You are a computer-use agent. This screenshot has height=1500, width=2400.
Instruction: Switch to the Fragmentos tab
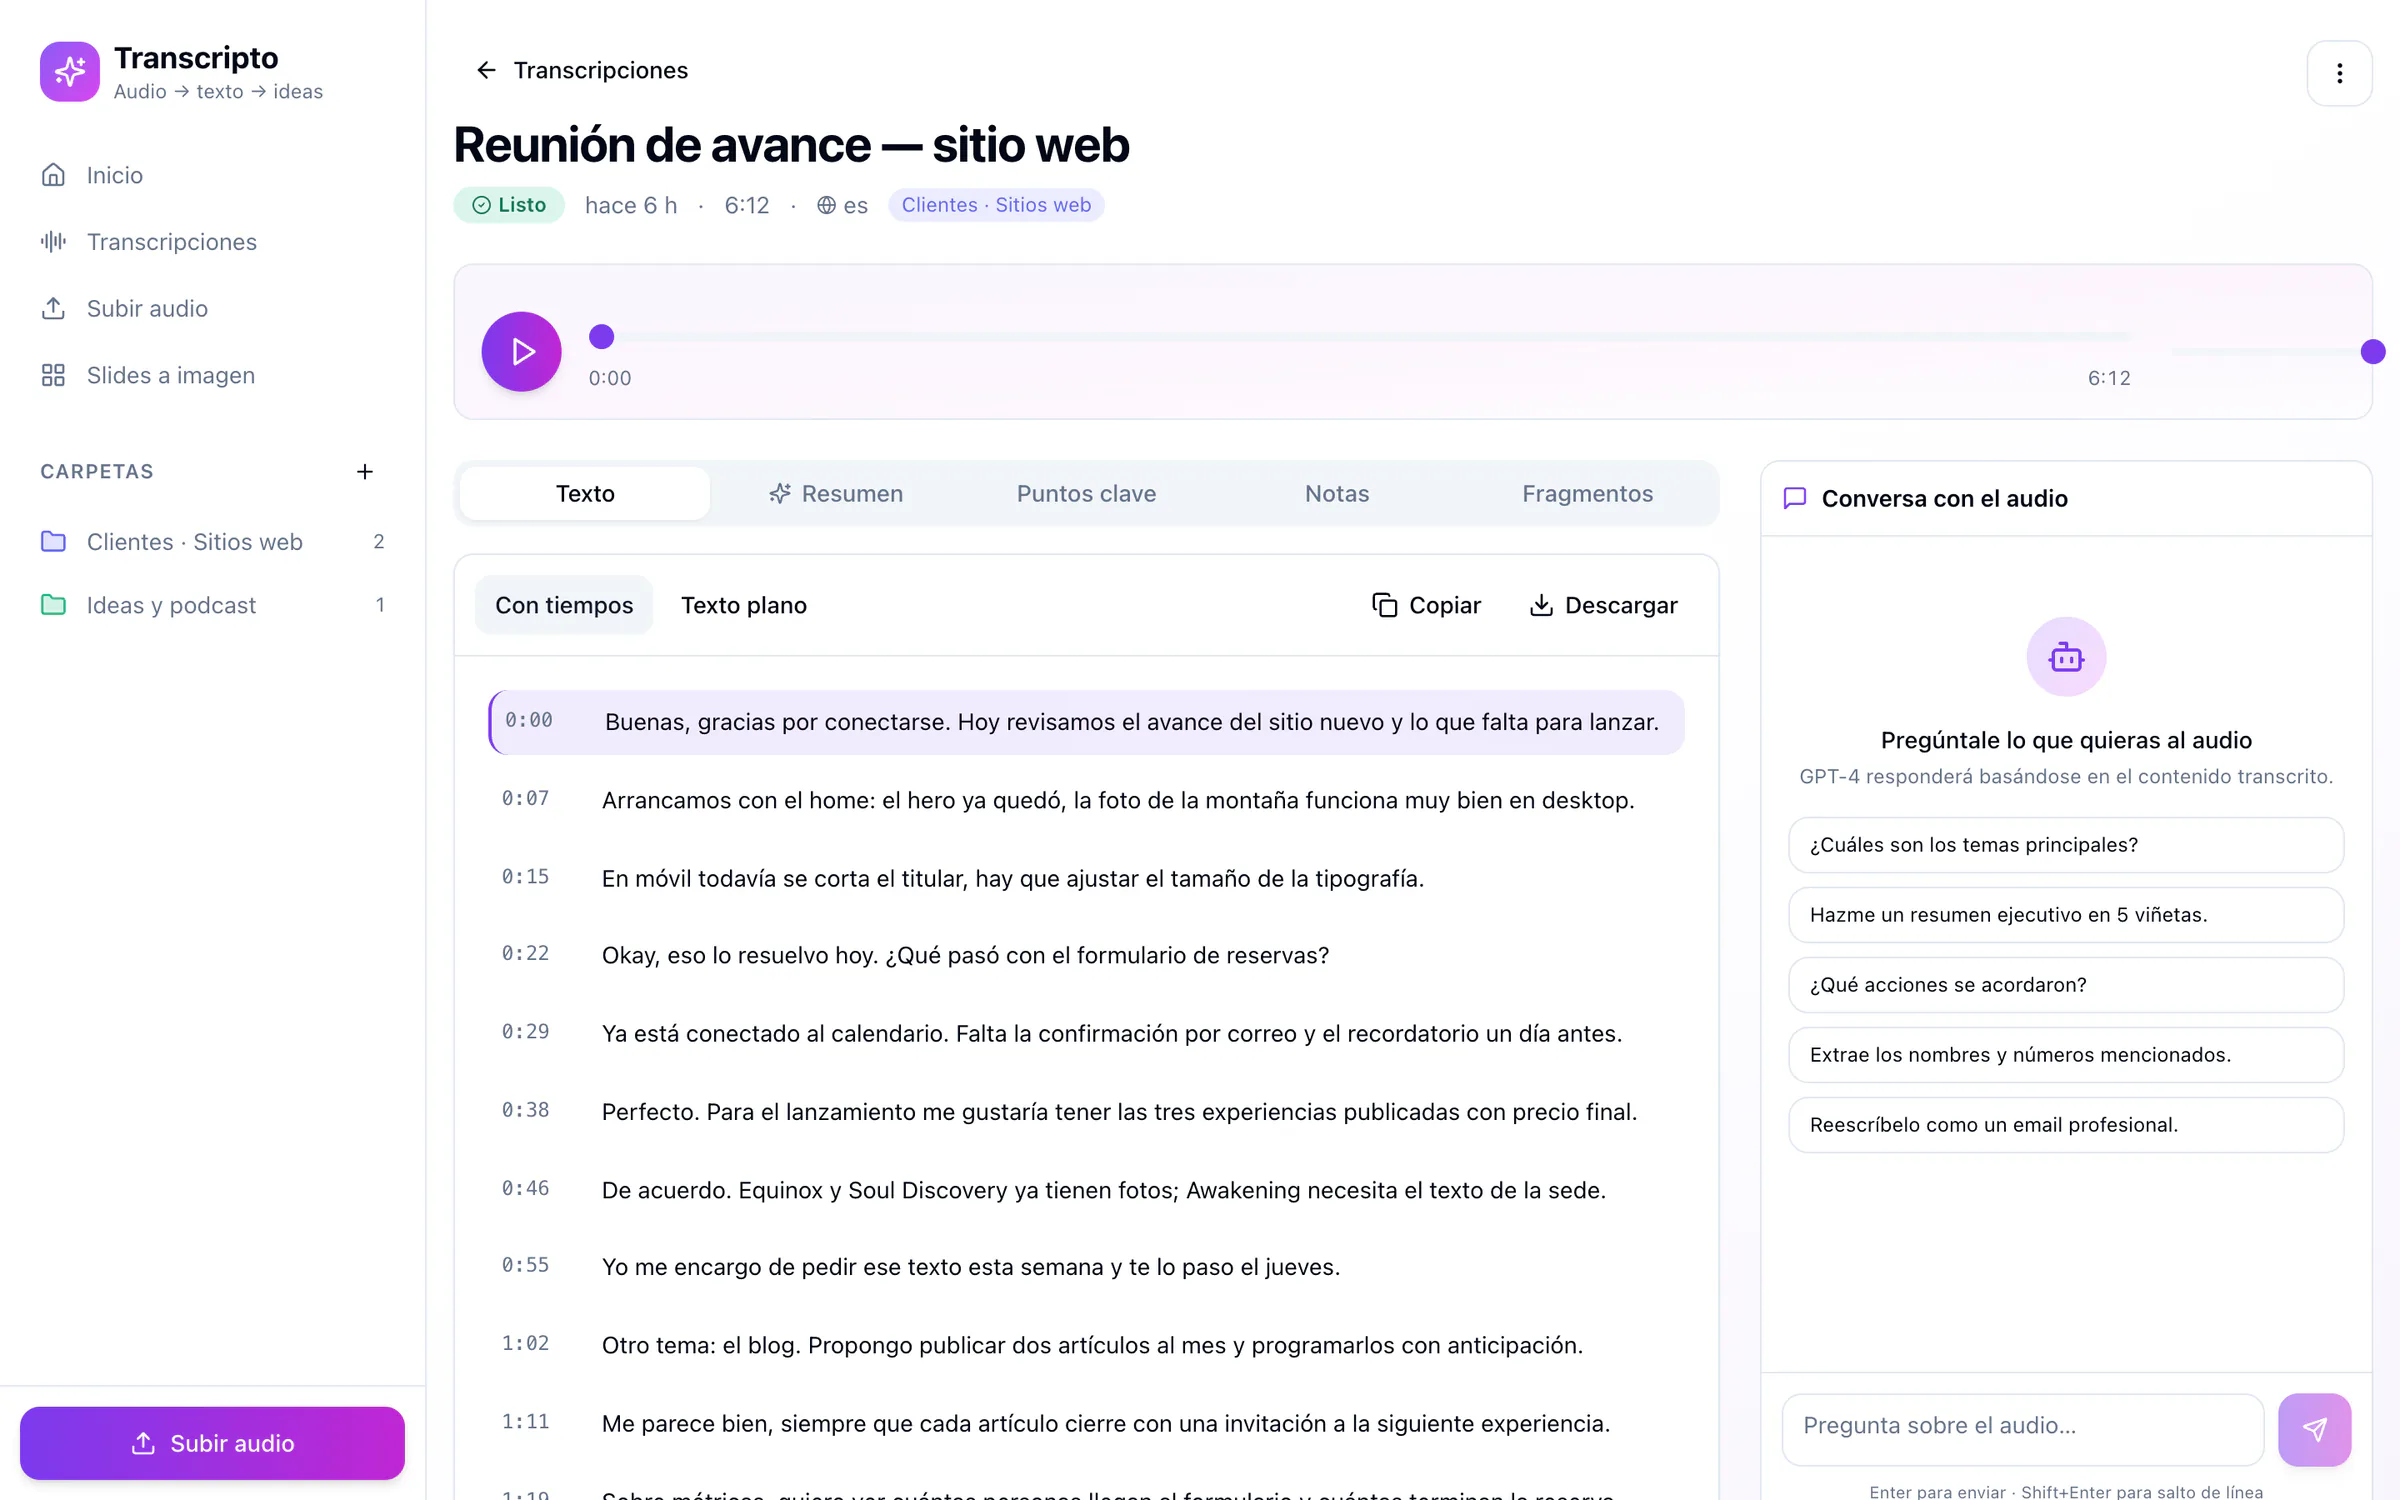pyautogui.click(x=1587, y=493)
